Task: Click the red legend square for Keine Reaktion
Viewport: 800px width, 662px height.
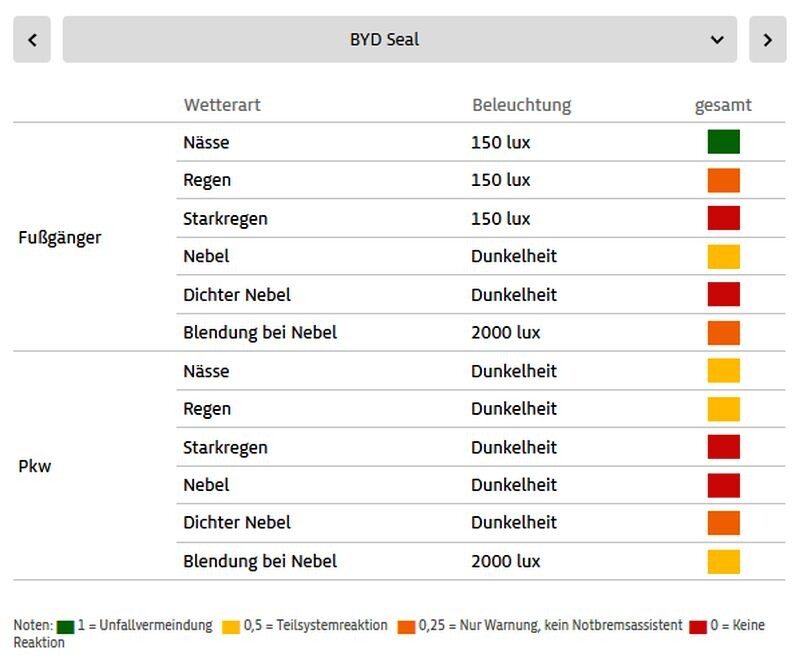Action: pyautogui.click(x=699, y=627)
